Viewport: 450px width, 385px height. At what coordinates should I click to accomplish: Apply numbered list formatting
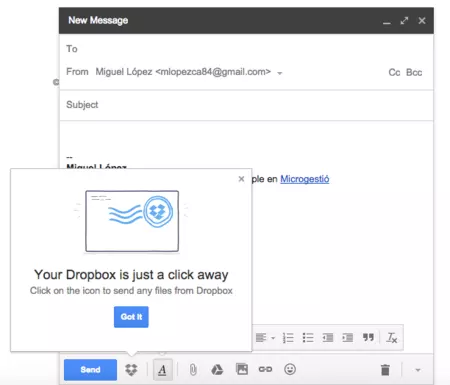pyautogui.click(x=288, y=338)
